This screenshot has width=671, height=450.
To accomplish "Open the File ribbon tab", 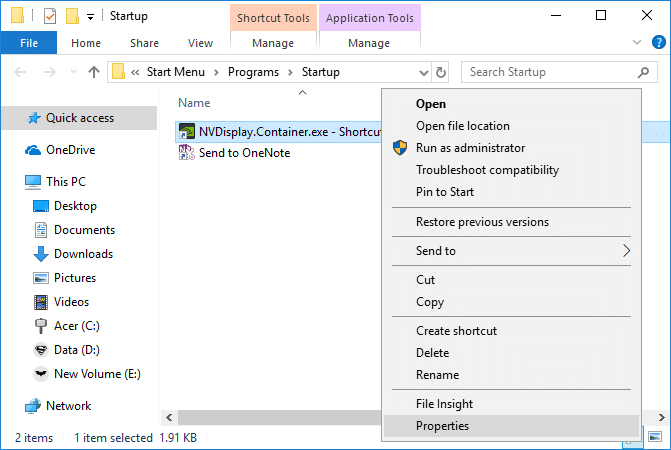I will (29, 43).
